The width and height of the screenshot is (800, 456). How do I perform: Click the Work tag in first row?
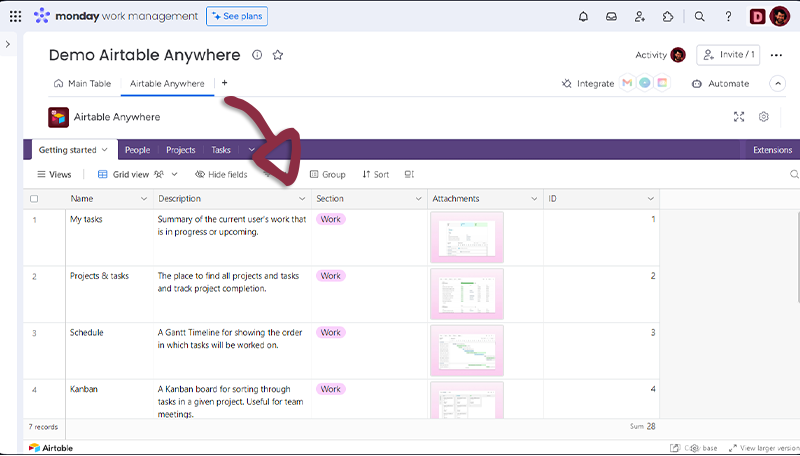[330, 219]
